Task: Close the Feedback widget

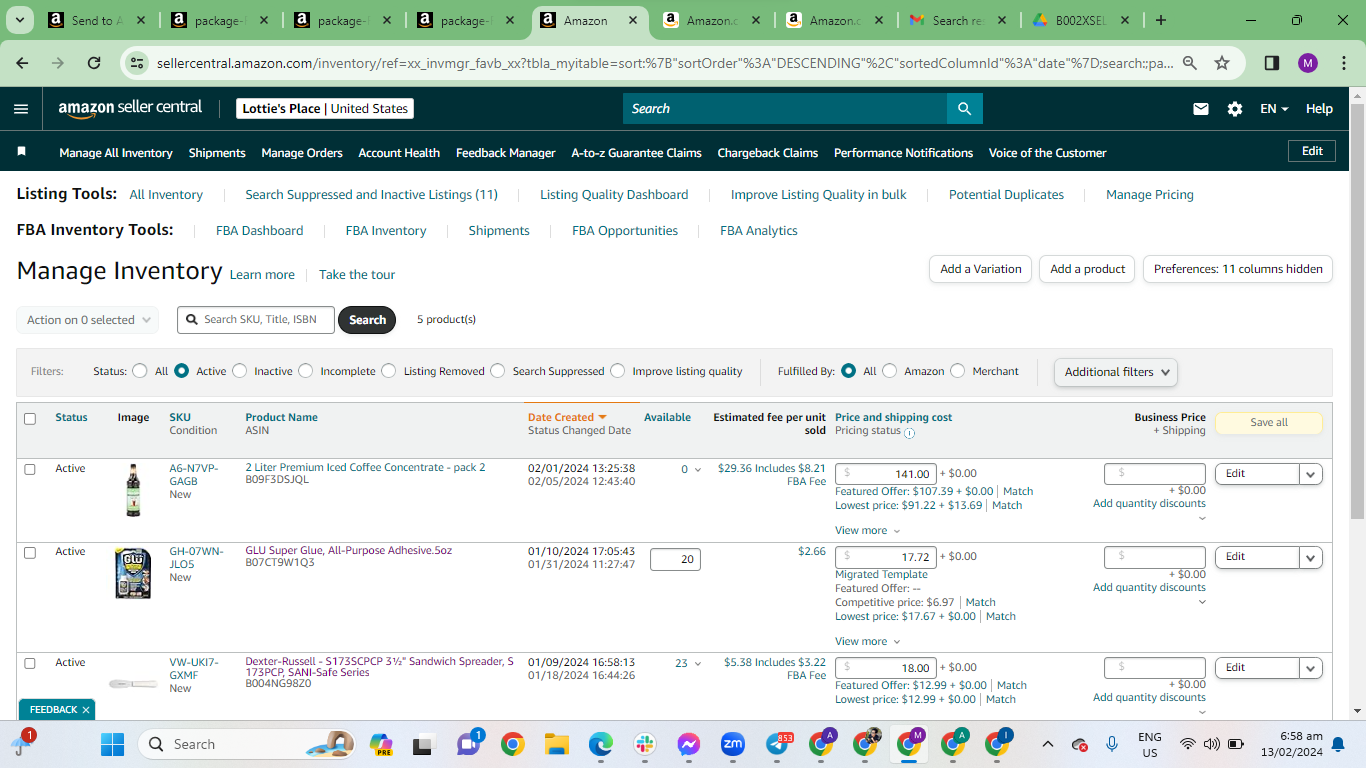Action: click(86, 710)
